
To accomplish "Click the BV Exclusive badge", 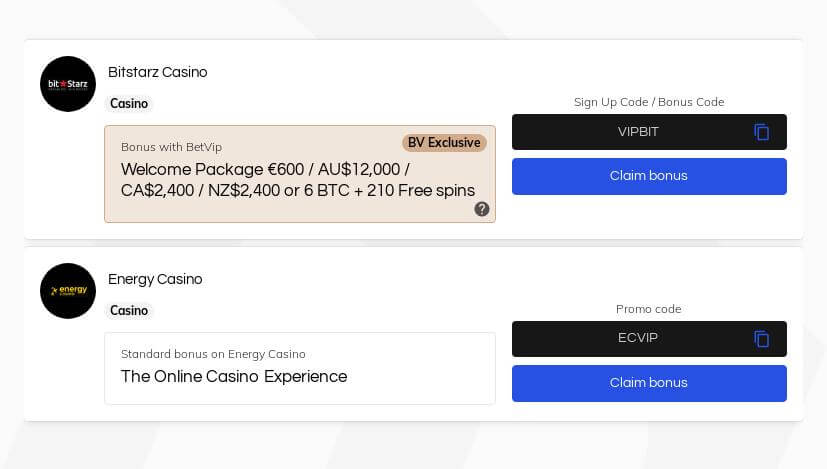I will pos(444,143).
